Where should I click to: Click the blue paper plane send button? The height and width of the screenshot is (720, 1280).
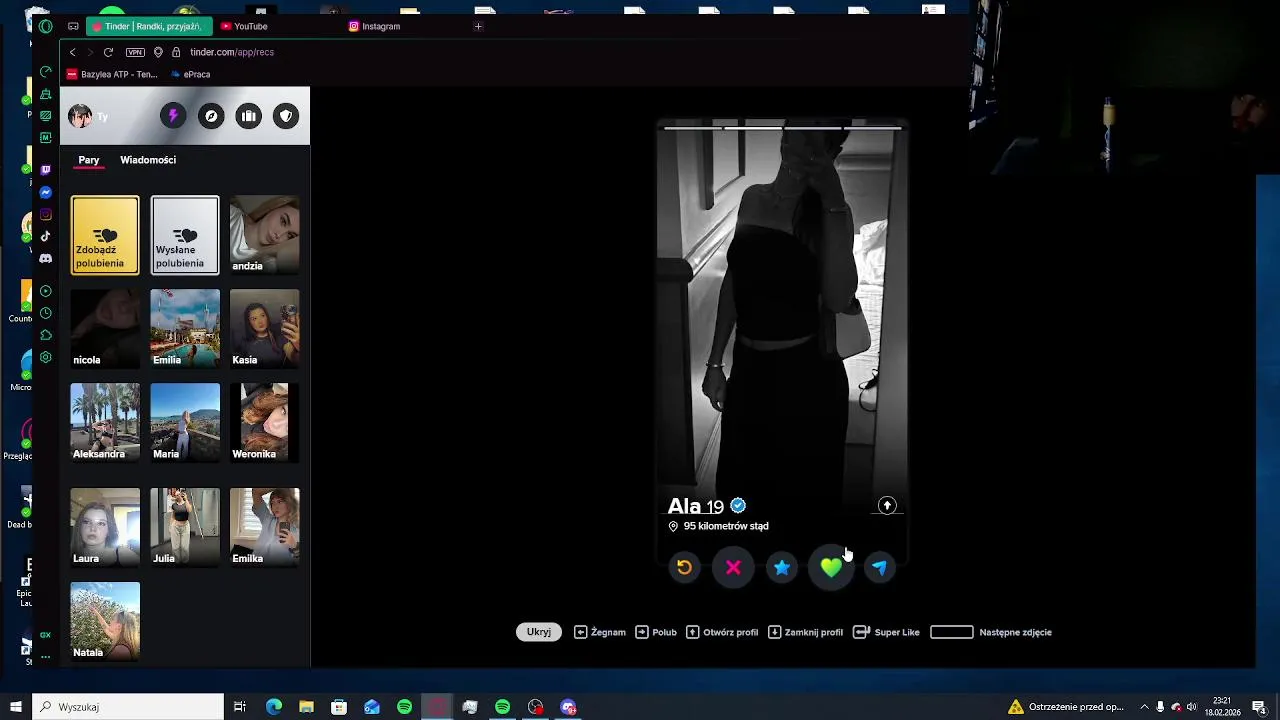[879, 567]
